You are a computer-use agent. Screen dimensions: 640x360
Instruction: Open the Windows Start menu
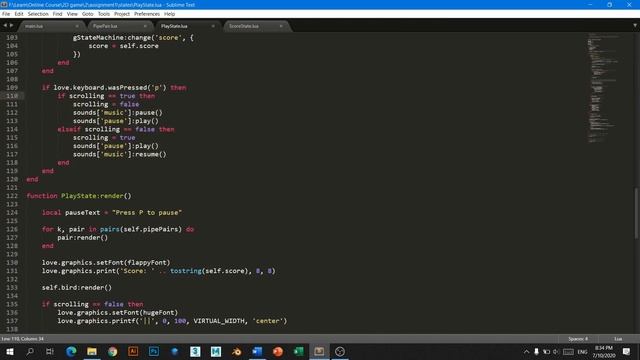pyautogui.click(x=10, y=351)
